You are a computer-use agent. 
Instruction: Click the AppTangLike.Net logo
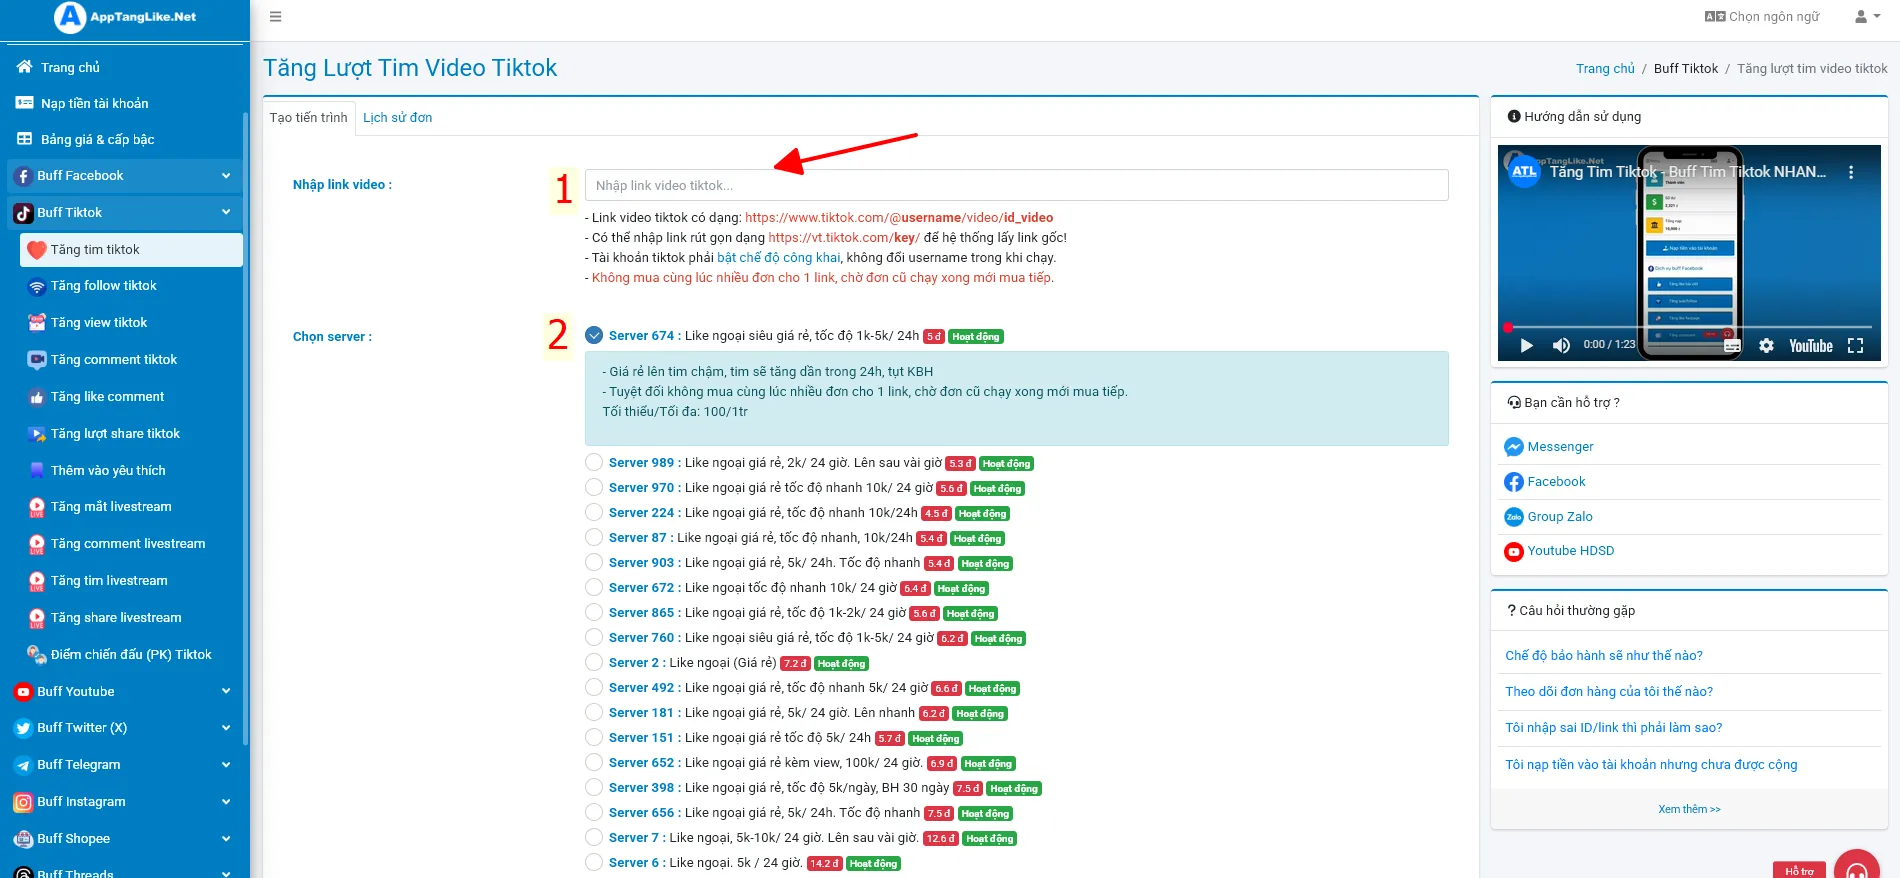coord(126,17)
